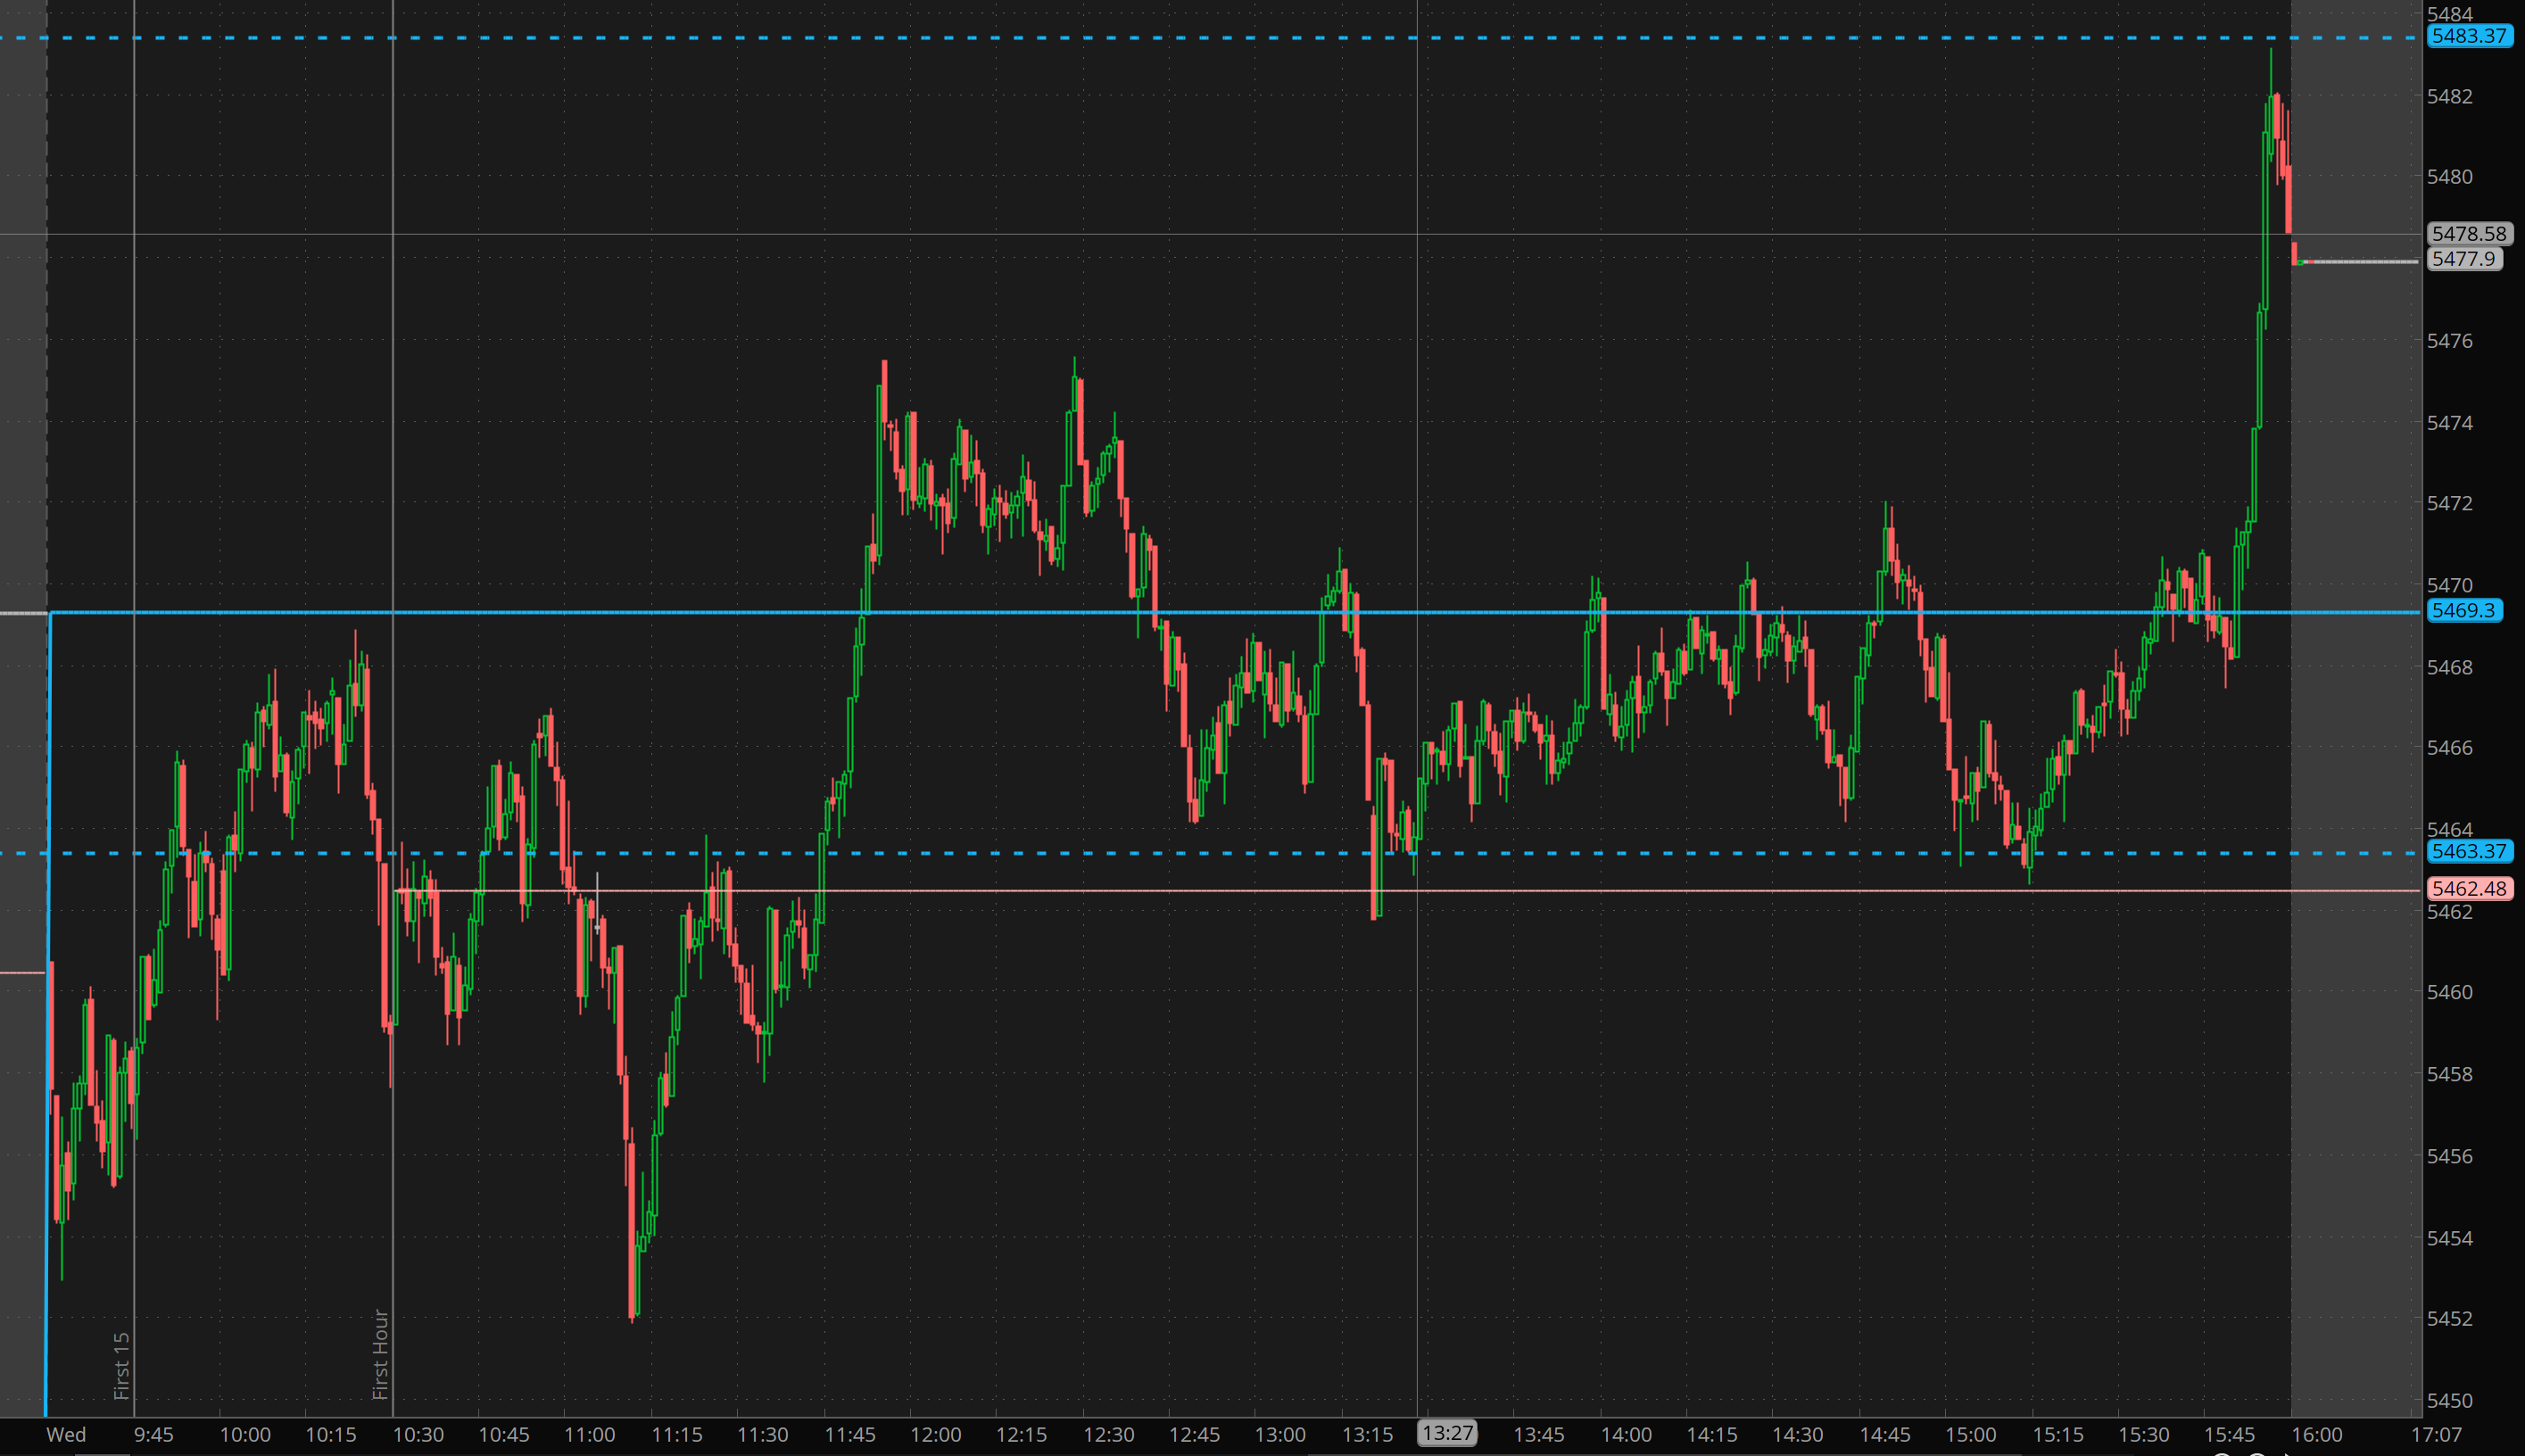Select the 'First 15' vertical line label

tap(122, 1365)
